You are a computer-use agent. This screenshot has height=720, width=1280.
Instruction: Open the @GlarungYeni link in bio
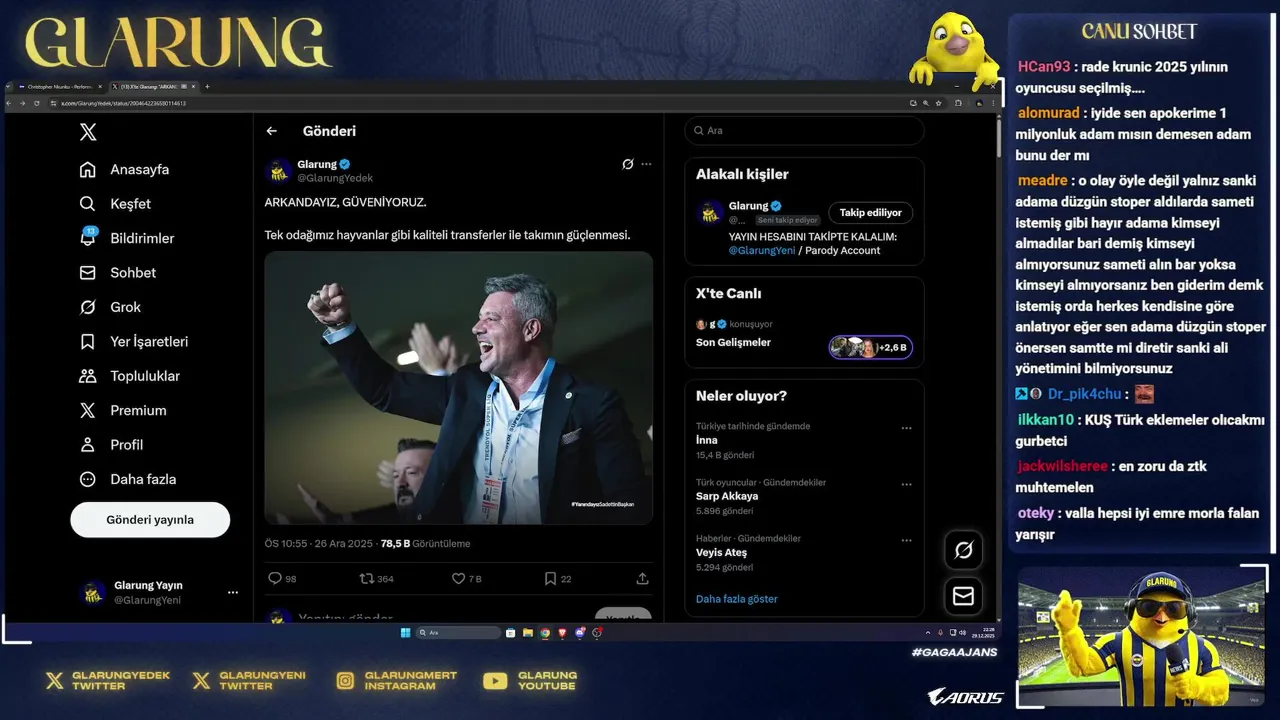click(763, 251)
